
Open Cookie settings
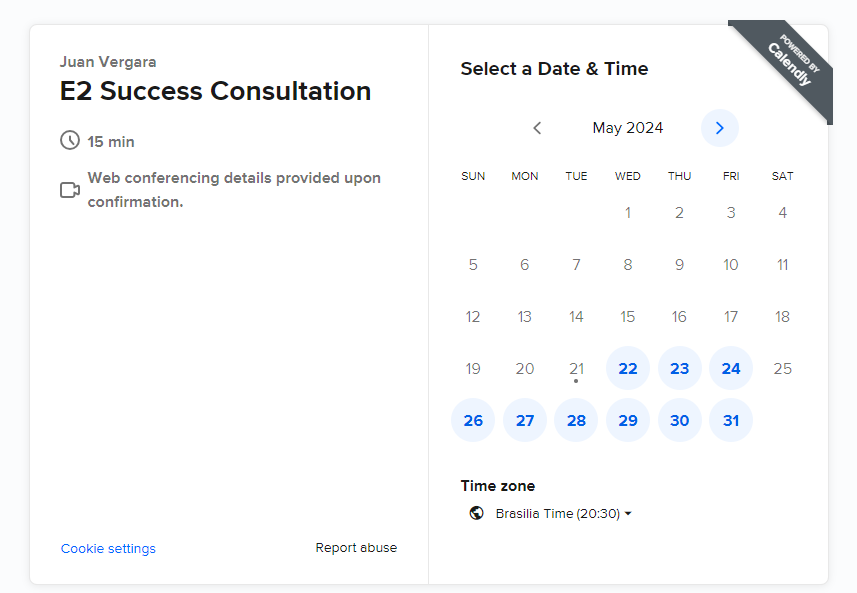point(107,548)
